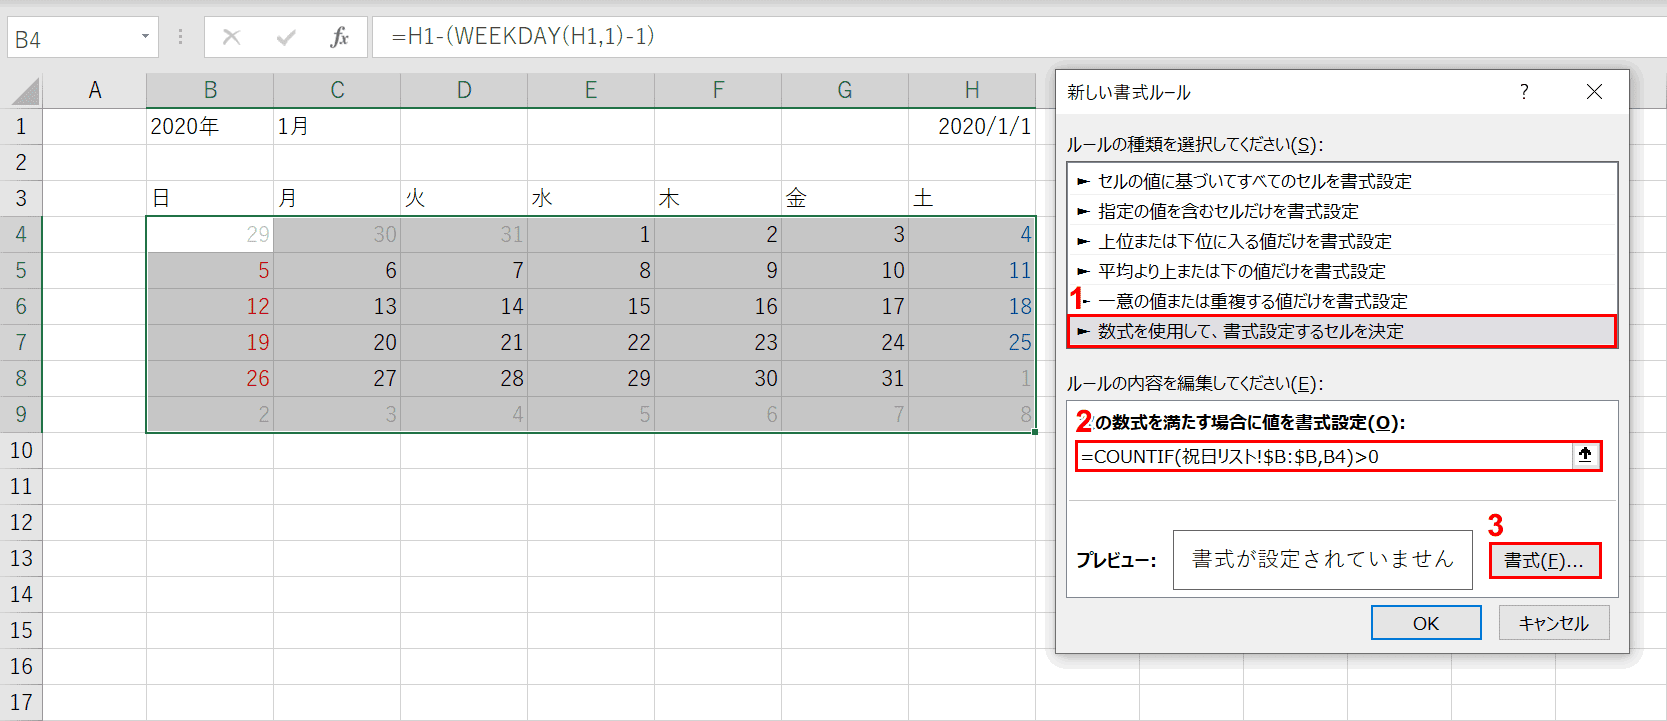
Task: Click calendar cell showing blue 25
Action: (x=972, y=343)
